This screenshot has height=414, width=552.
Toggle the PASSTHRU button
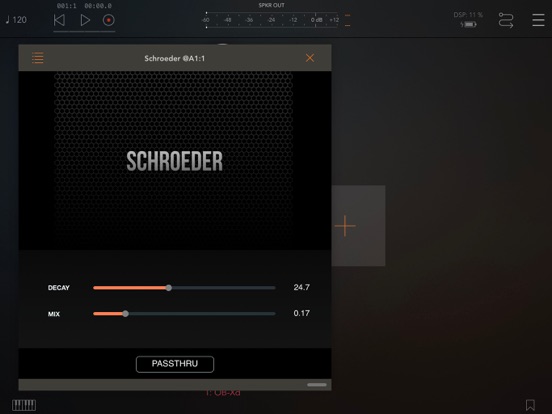175,364
